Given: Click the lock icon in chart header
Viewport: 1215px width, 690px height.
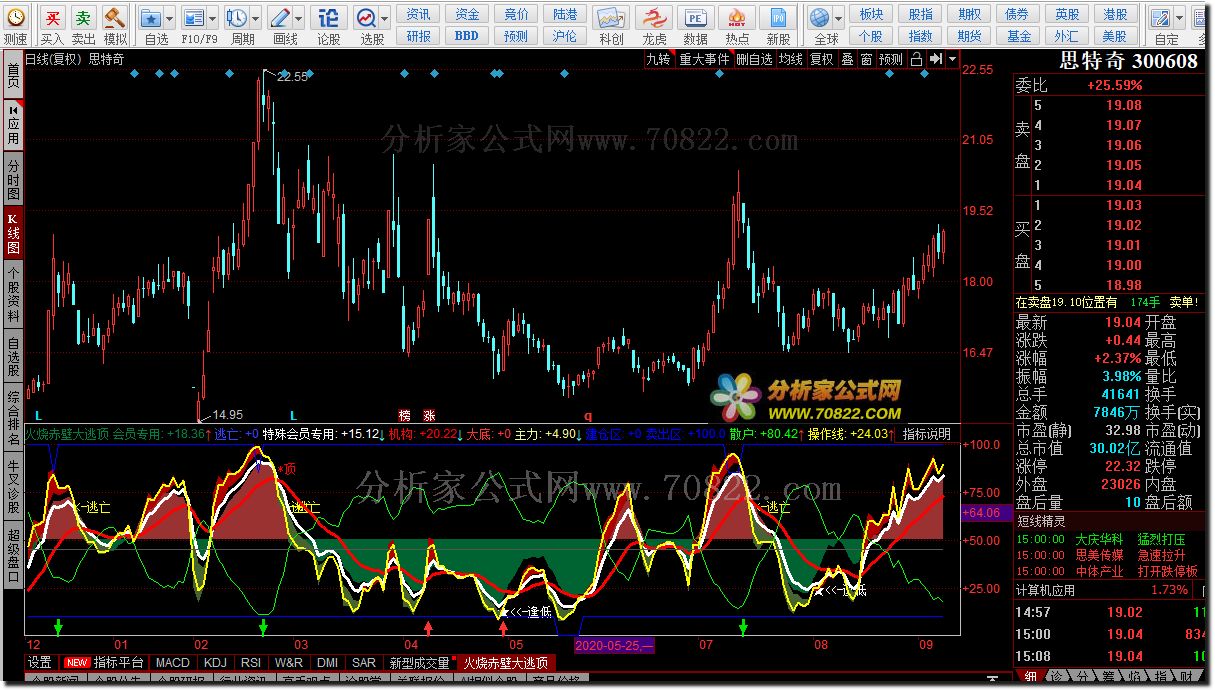Looking at the screenshot, I should [917, 59].
